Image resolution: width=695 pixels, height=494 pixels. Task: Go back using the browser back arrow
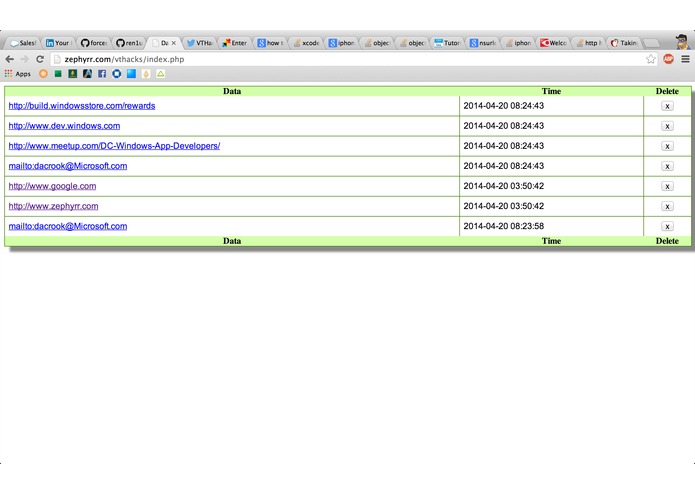(x=10, y=59)
